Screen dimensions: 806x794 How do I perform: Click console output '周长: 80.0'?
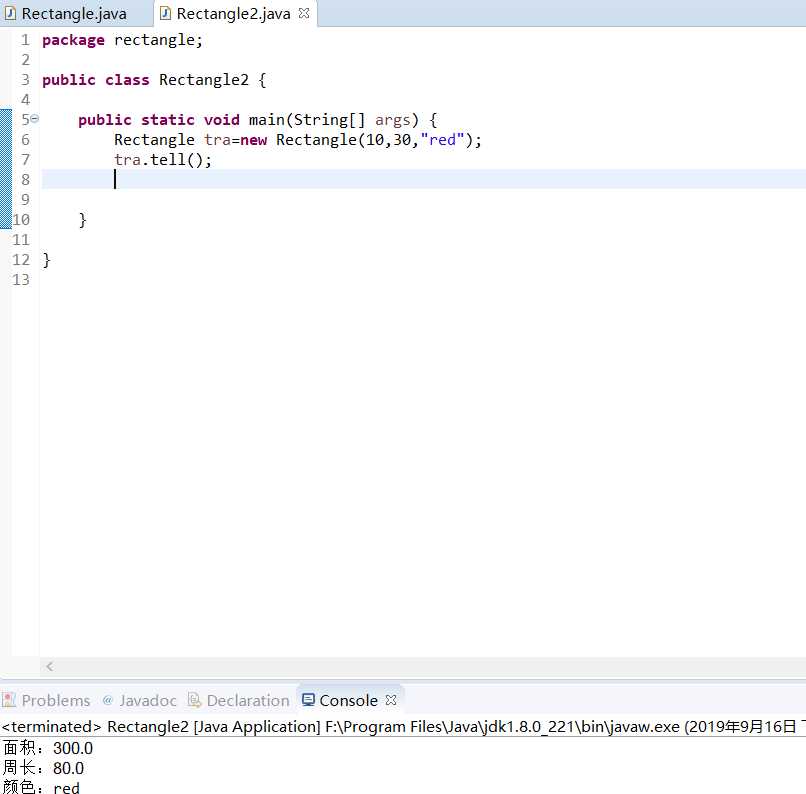pyautogui.click(x=43, y=768)
